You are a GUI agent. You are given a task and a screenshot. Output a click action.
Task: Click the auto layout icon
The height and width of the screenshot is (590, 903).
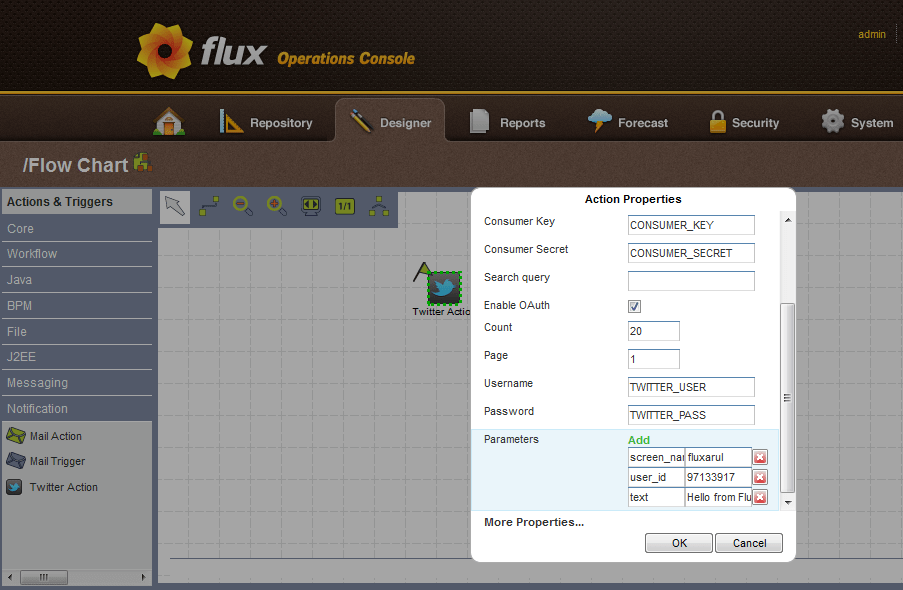(379, 206)
